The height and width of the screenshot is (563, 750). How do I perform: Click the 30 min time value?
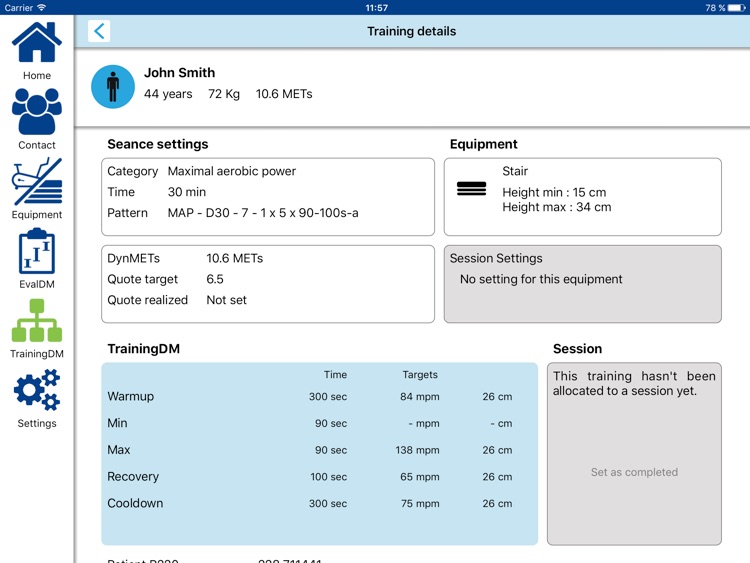click(x=187, y=192)
